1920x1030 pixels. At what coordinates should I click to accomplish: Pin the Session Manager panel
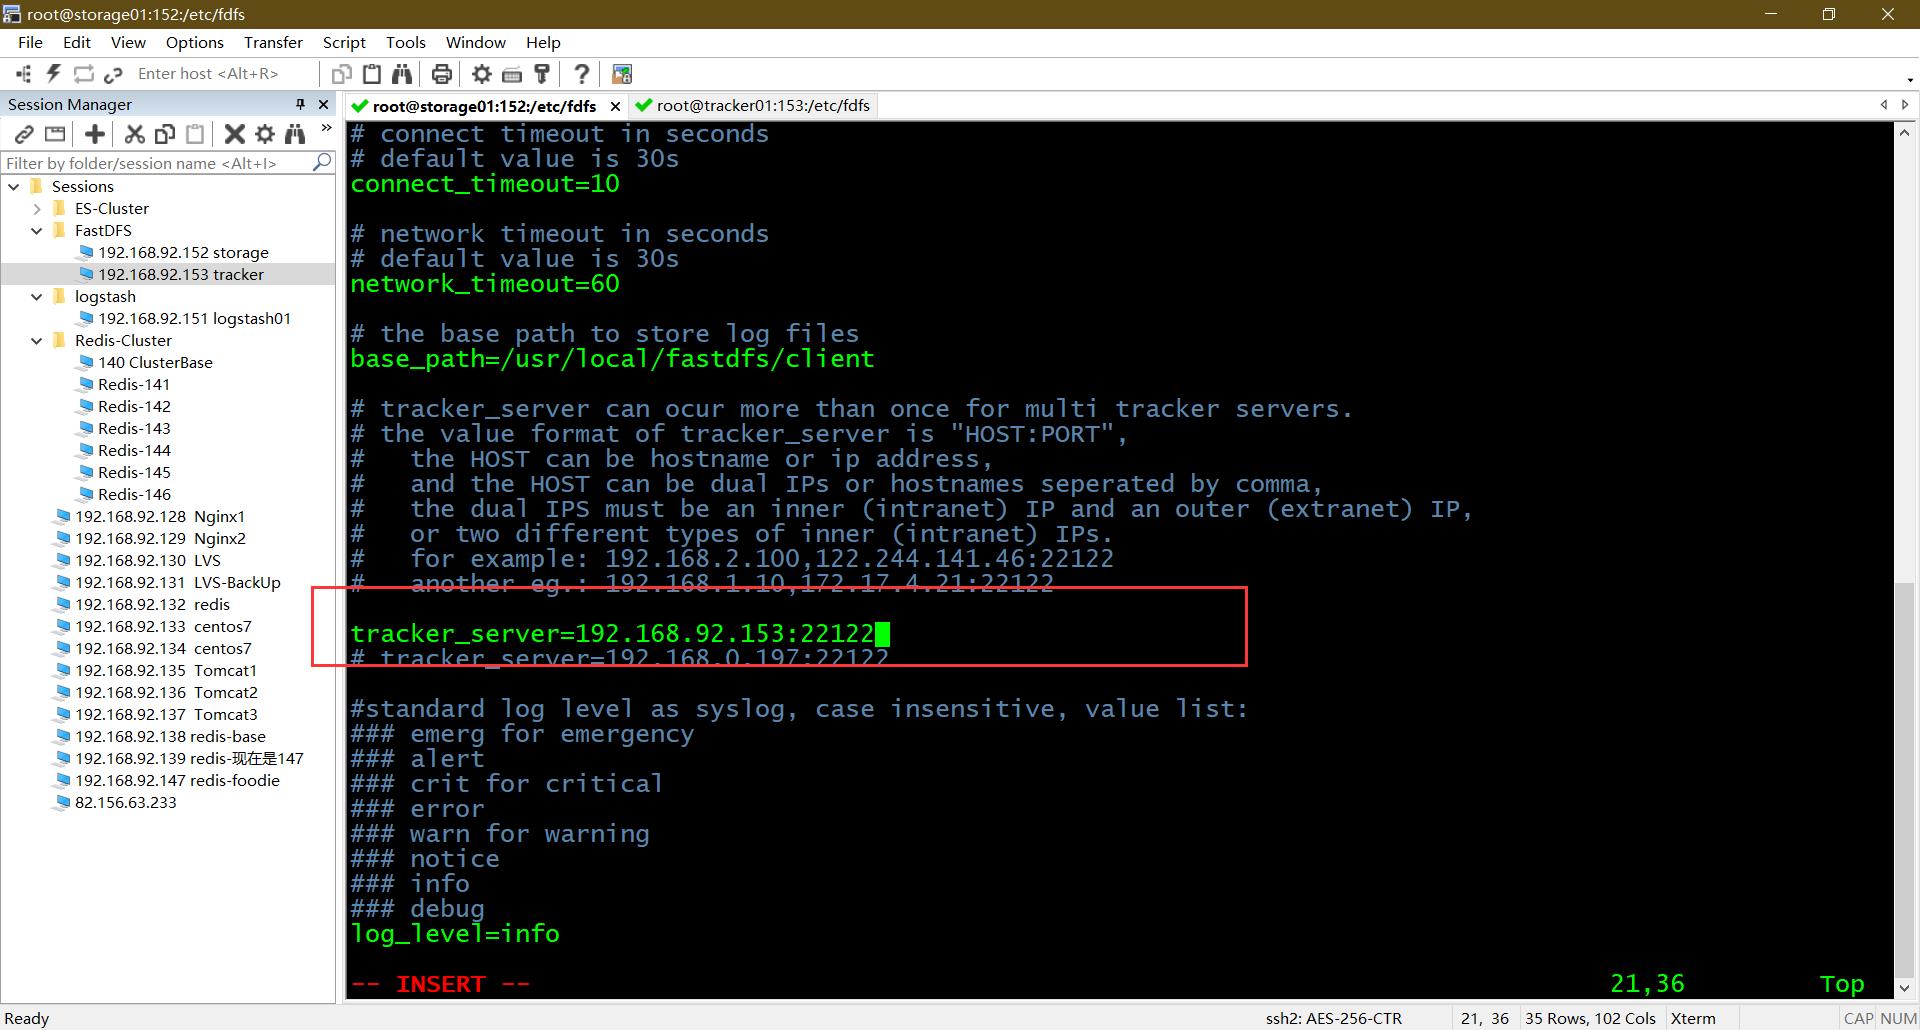[x=300, y=104]
